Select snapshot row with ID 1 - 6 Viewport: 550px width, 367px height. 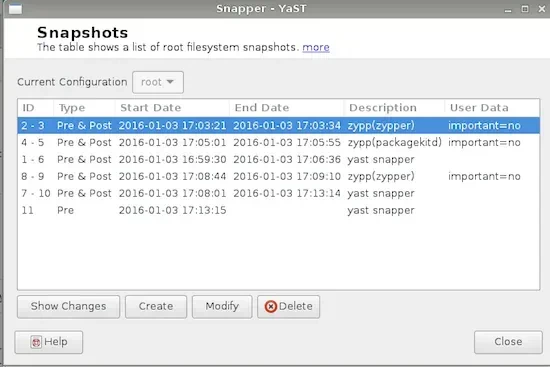[279, 159]
